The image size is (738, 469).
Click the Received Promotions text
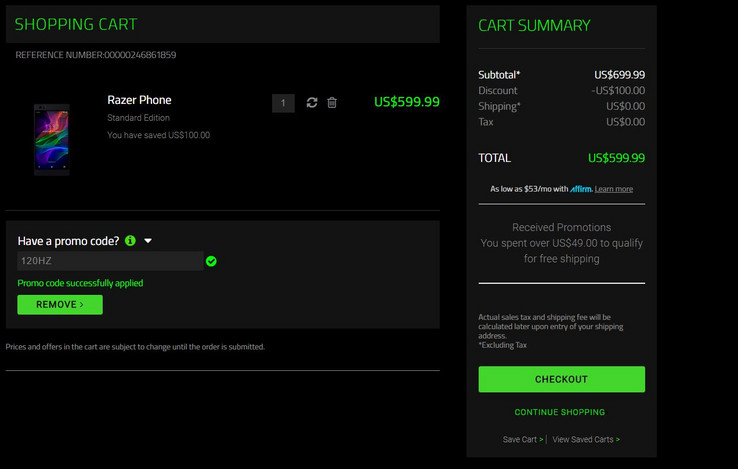point(562,227)
